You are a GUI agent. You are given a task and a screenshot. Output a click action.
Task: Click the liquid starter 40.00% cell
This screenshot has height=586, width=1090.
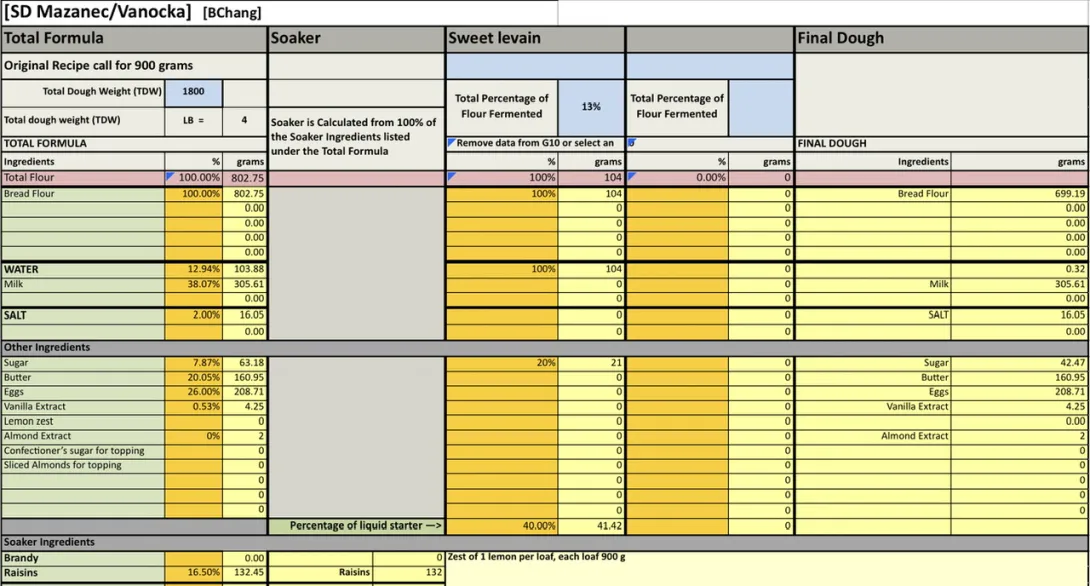tap(501, 526)
